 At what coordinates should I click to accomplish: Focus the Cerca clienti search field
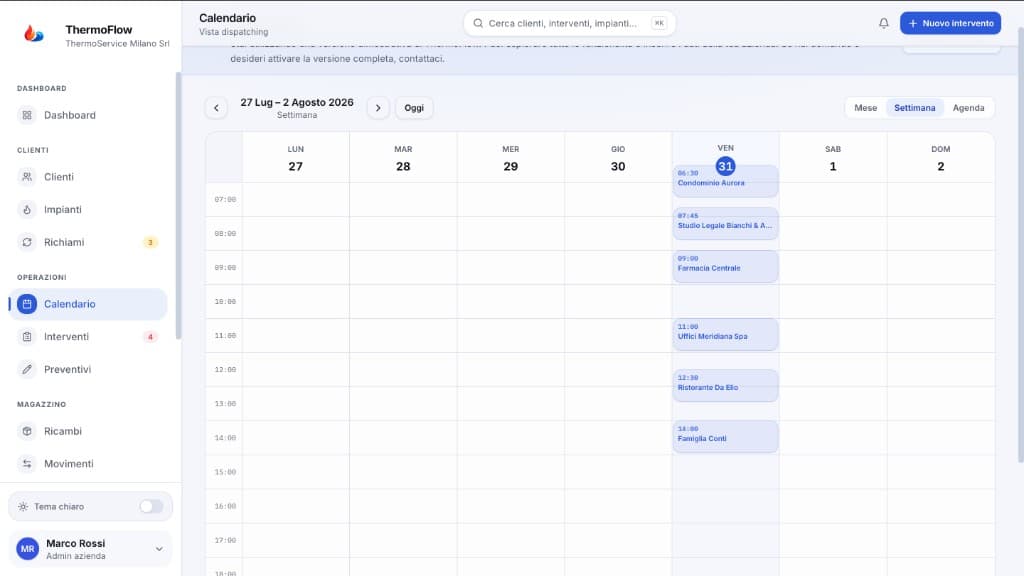point(569,24)
